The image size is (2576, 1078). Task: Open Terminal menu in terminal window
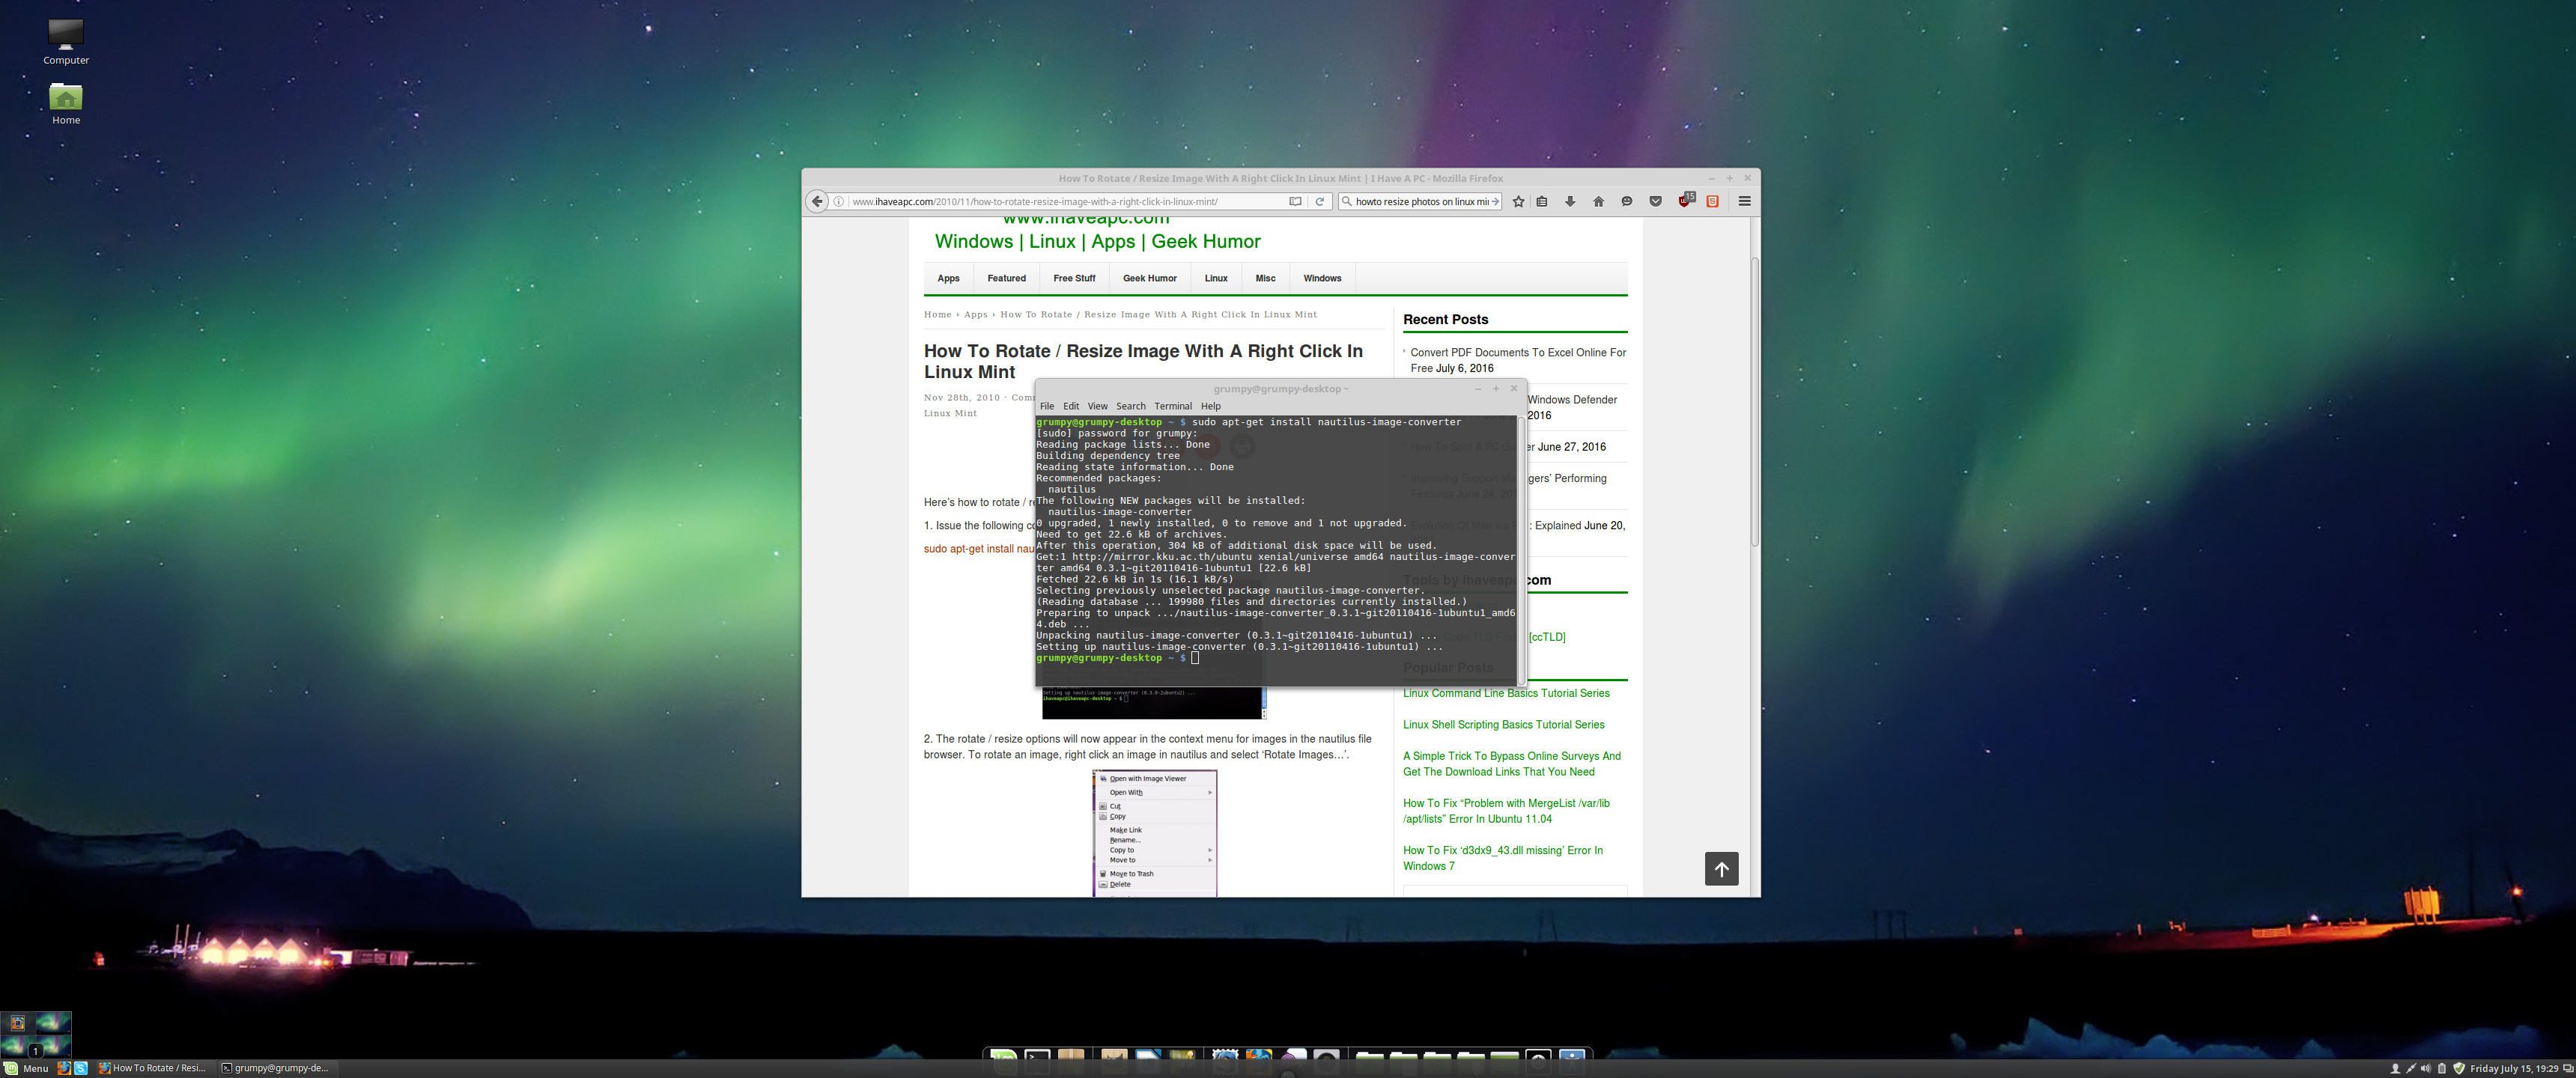pos(1172,406)
